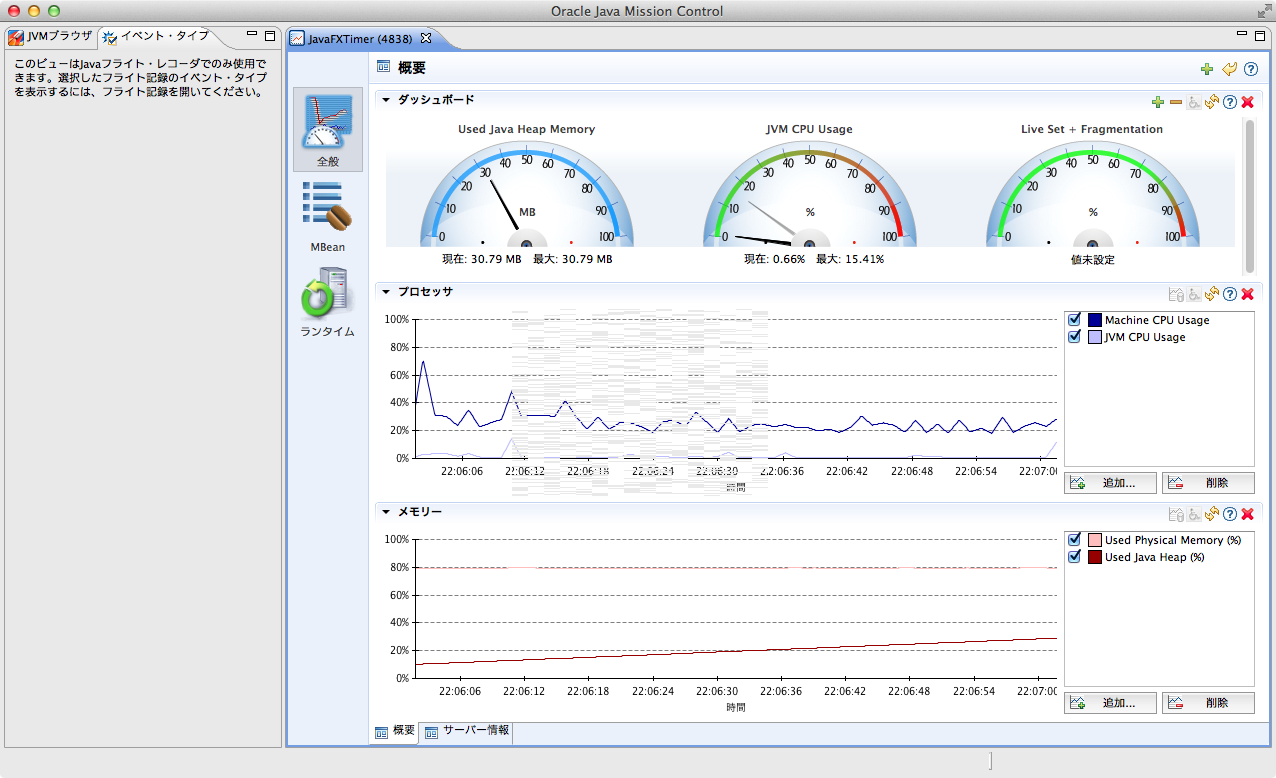Click yellow reset arrow in 概要 header
1276x778 pixels.
tap(1229, 69)
